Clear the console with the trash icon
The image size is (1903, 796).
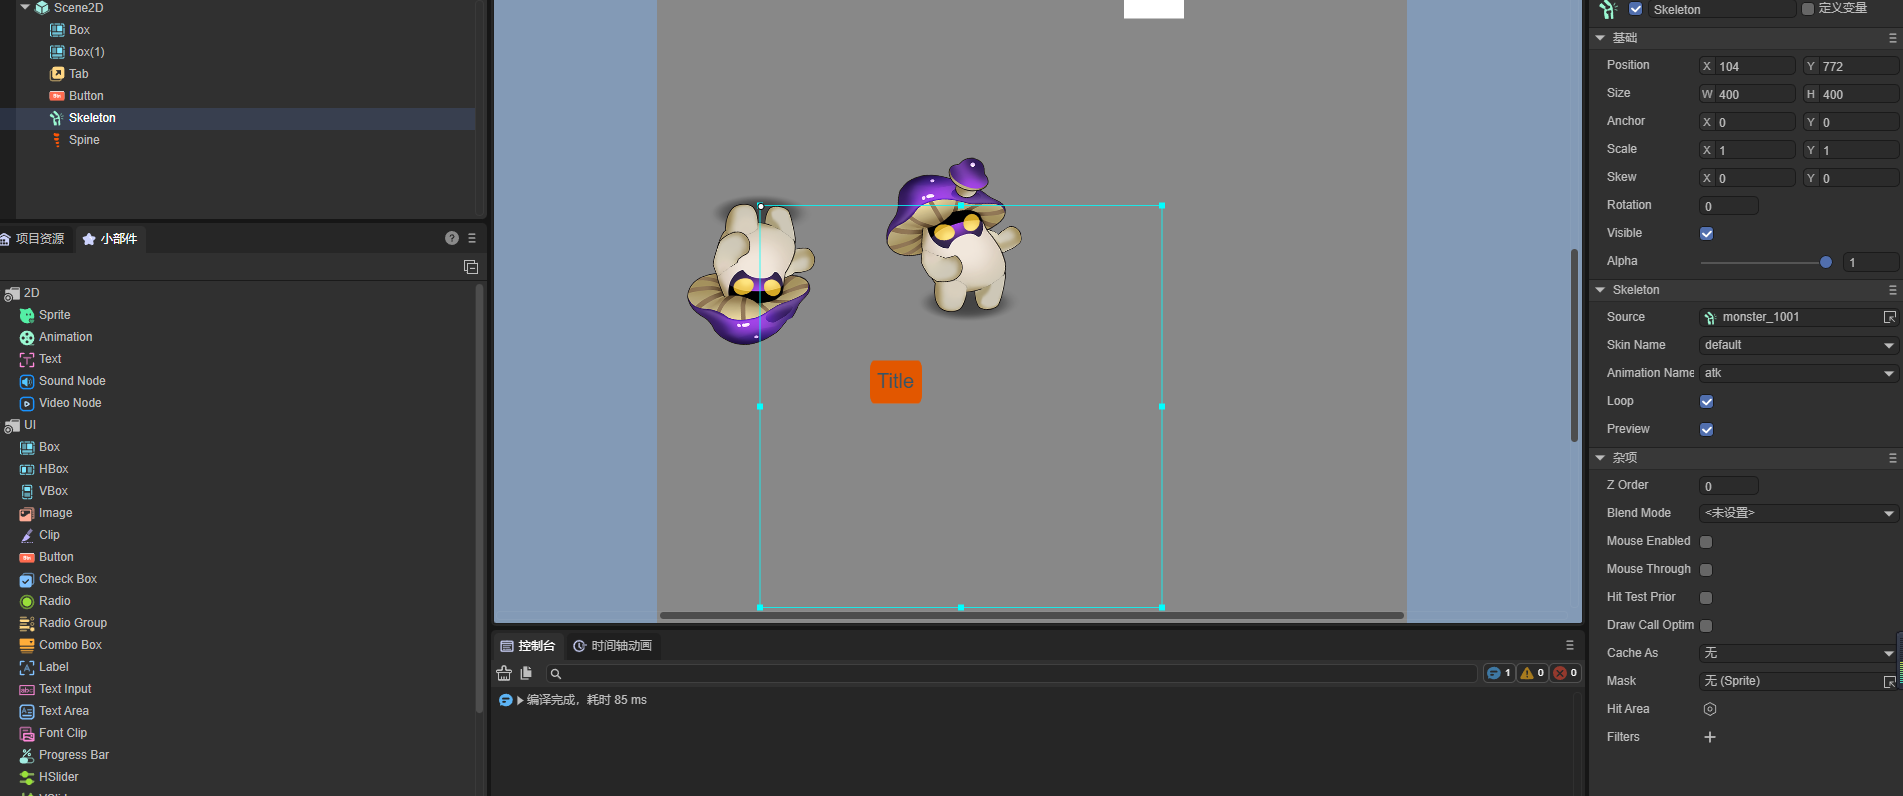[504, 673]
